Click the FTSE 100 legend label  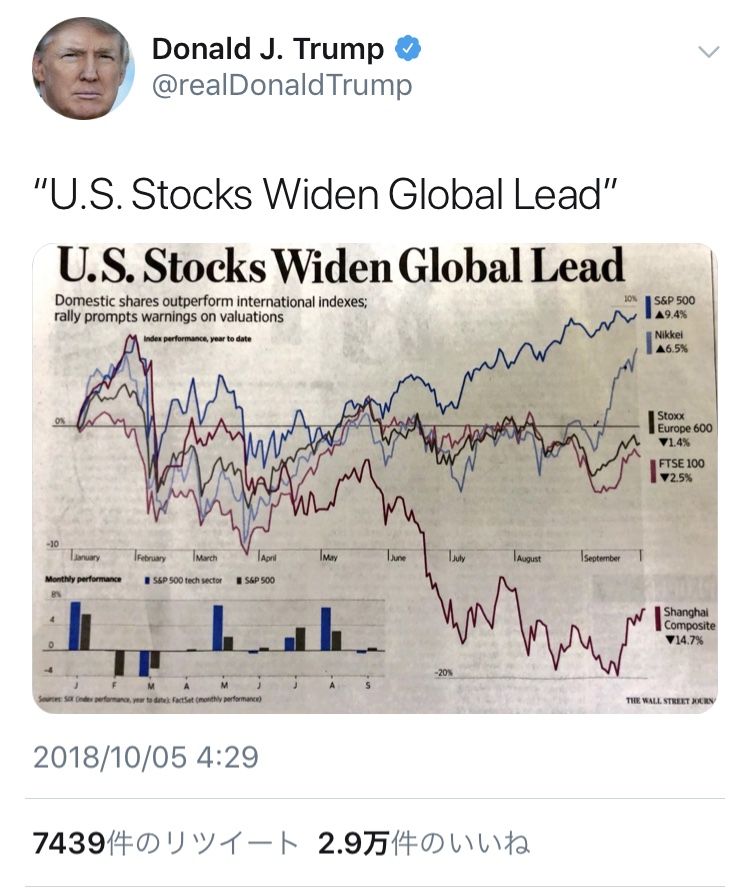[680, 470]
